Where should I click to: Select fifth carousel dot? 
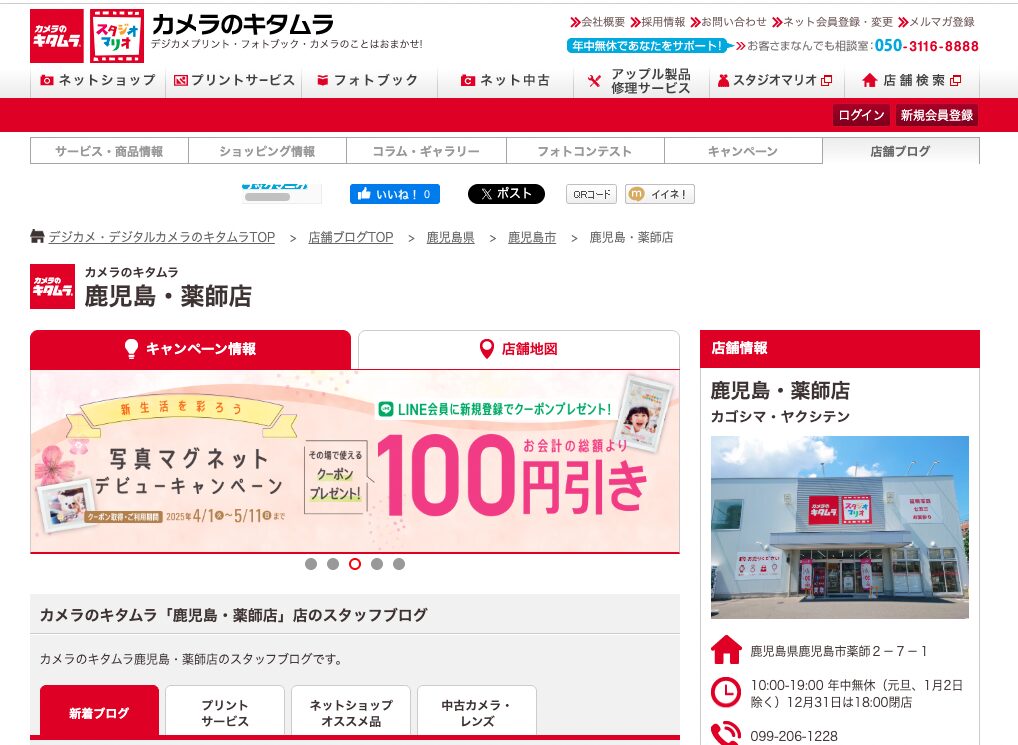point(399,564)
